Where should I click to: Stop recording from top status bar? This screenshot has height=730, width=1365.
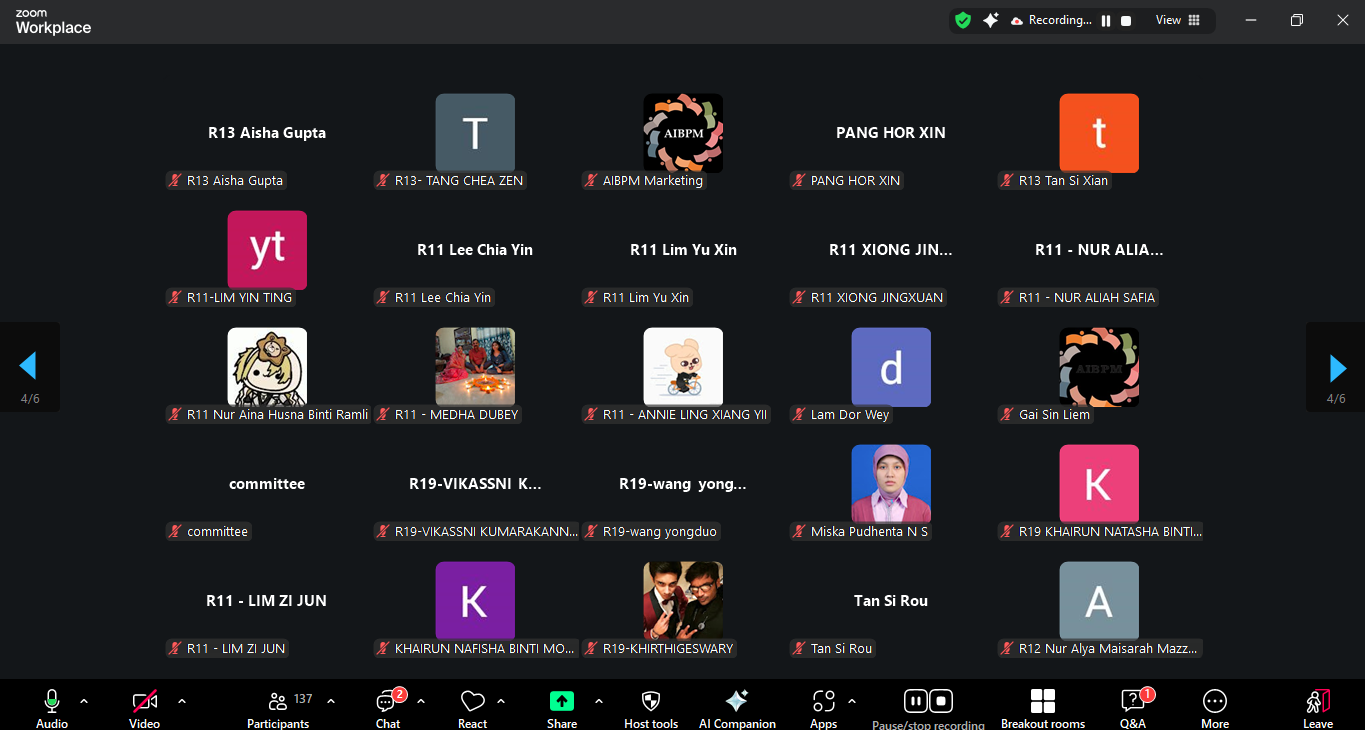(1126, 21)
